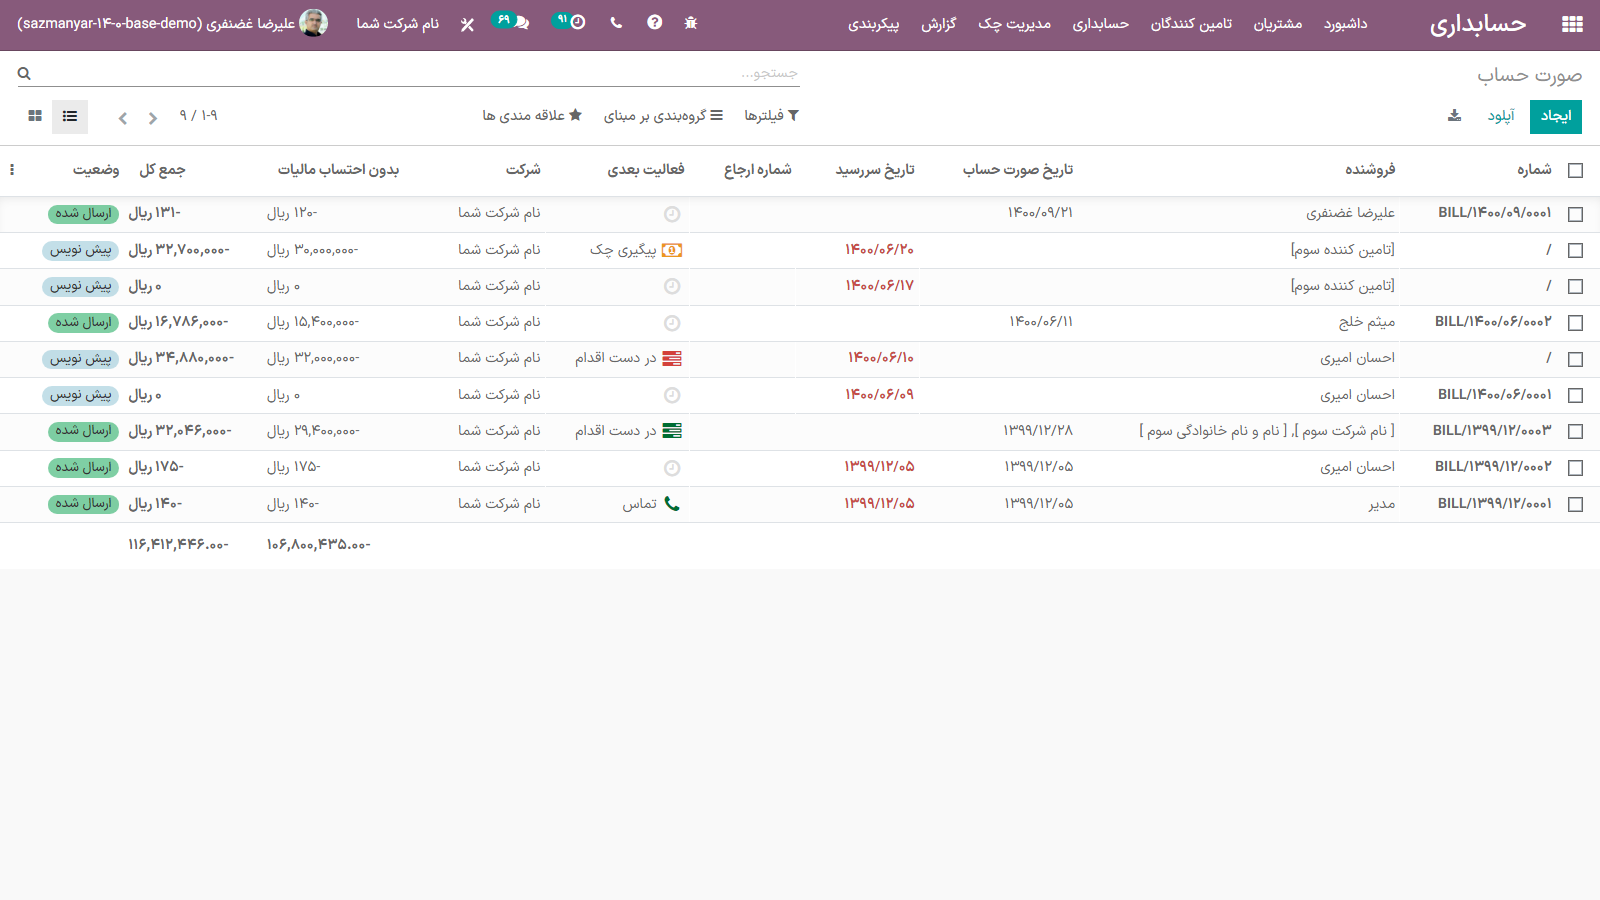Screen dimensions: 1600x900
Task: Check the BILL/1400/09/0001 row checkbox
Action: 1575,214
